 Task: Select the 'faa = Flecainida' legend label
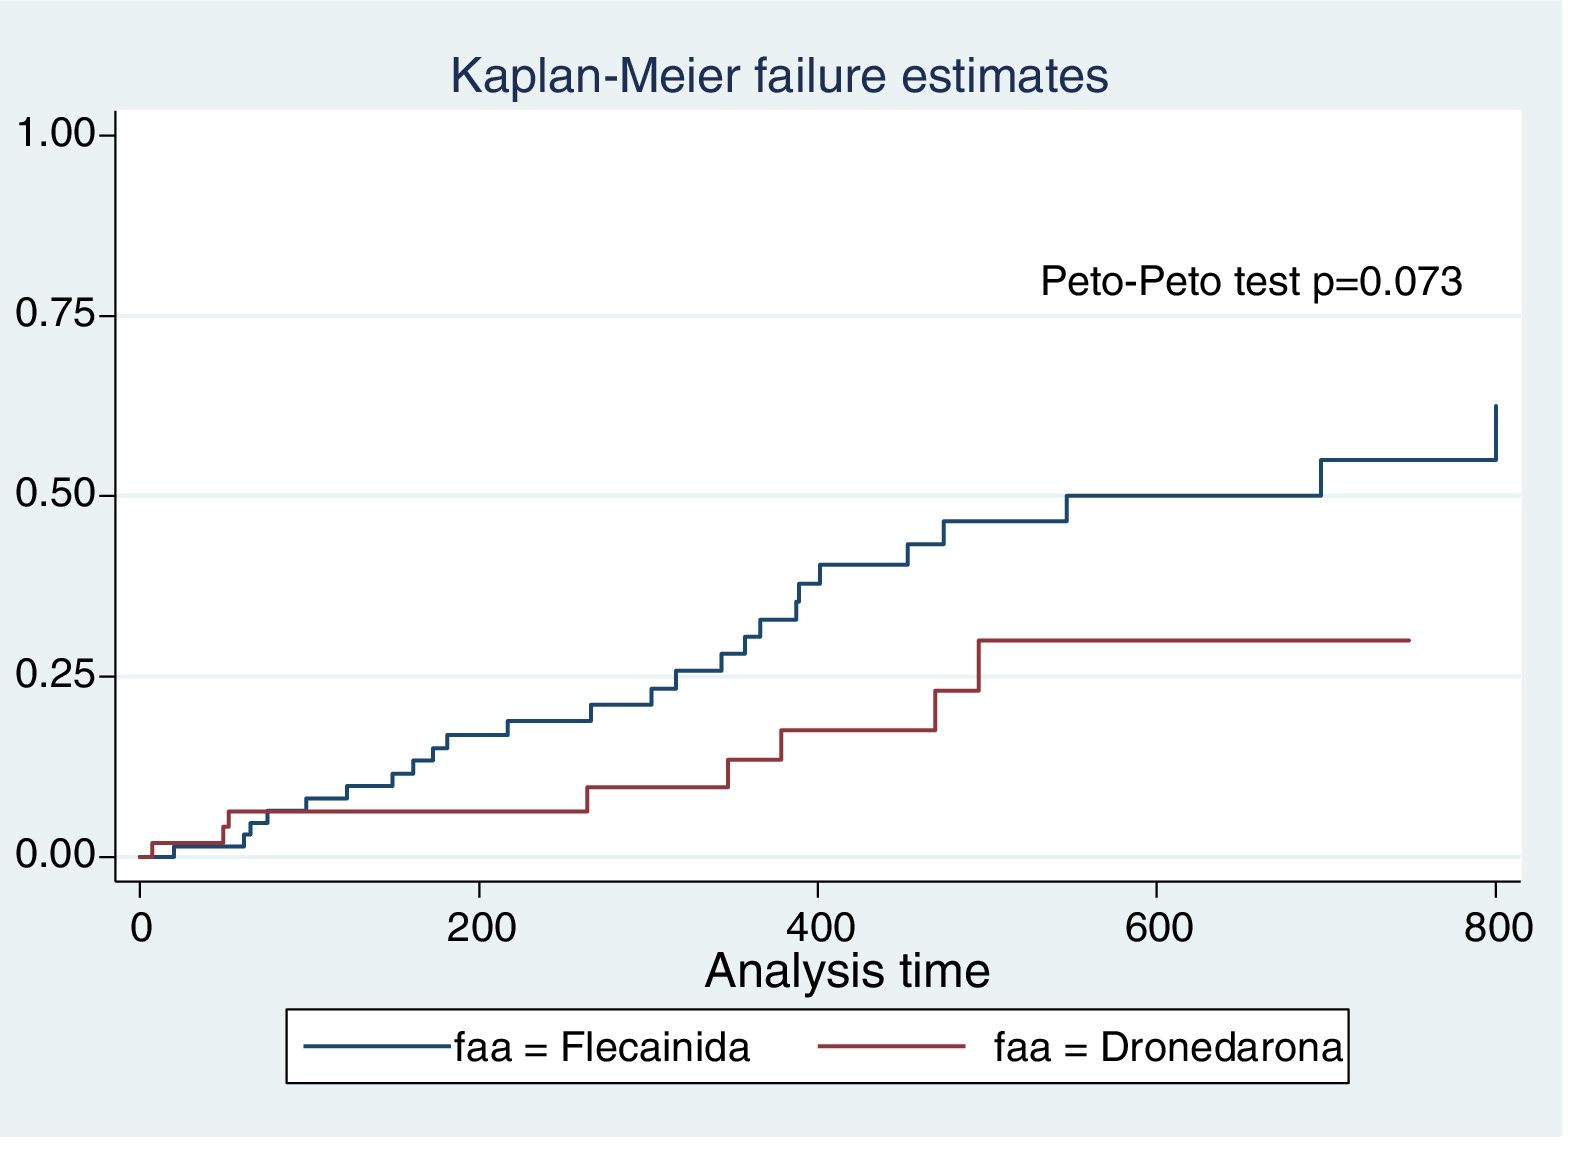(x=602, y=1047)
